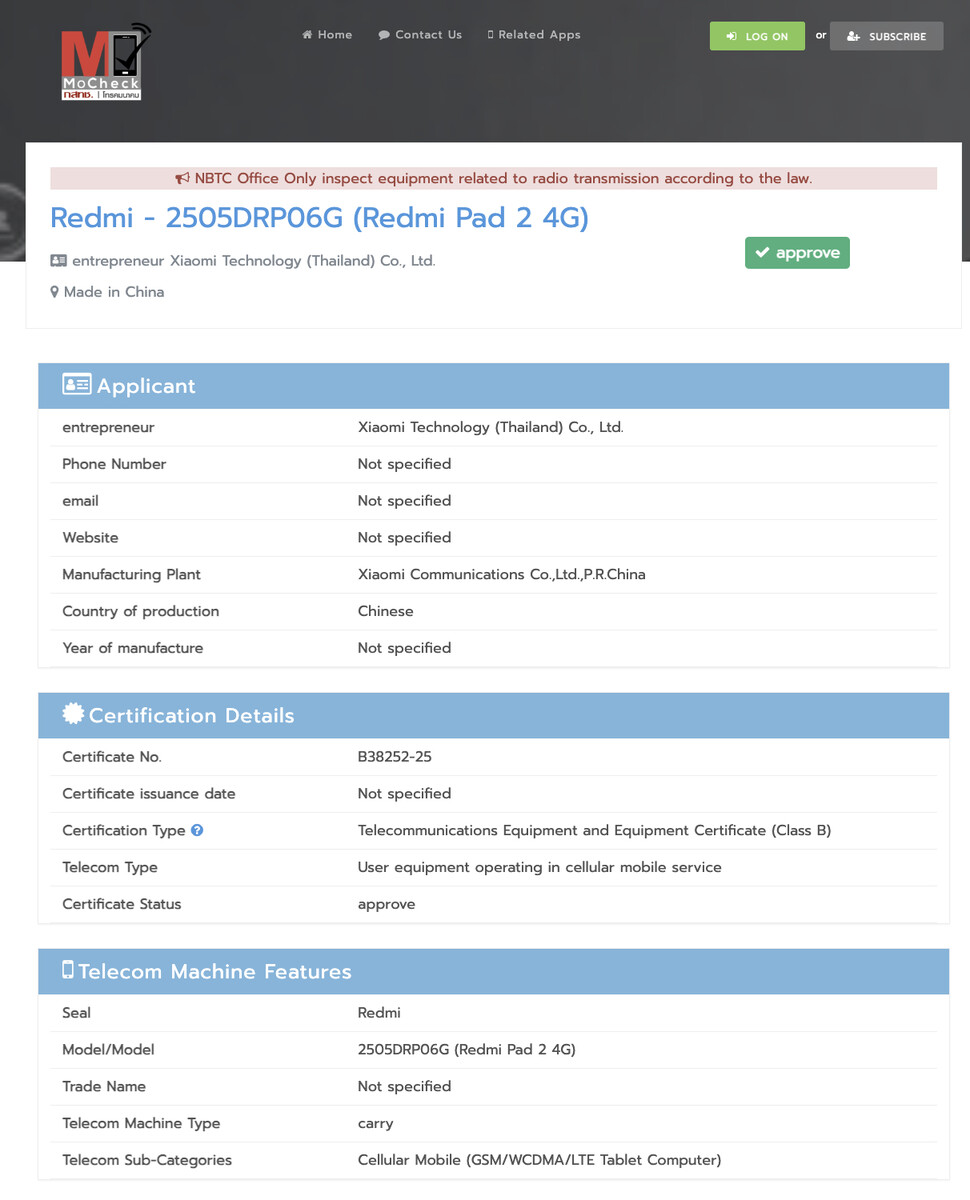Viewport: 970px width, 1200px height.
Task: Open the Home menu item
Action: coord(327,35)
